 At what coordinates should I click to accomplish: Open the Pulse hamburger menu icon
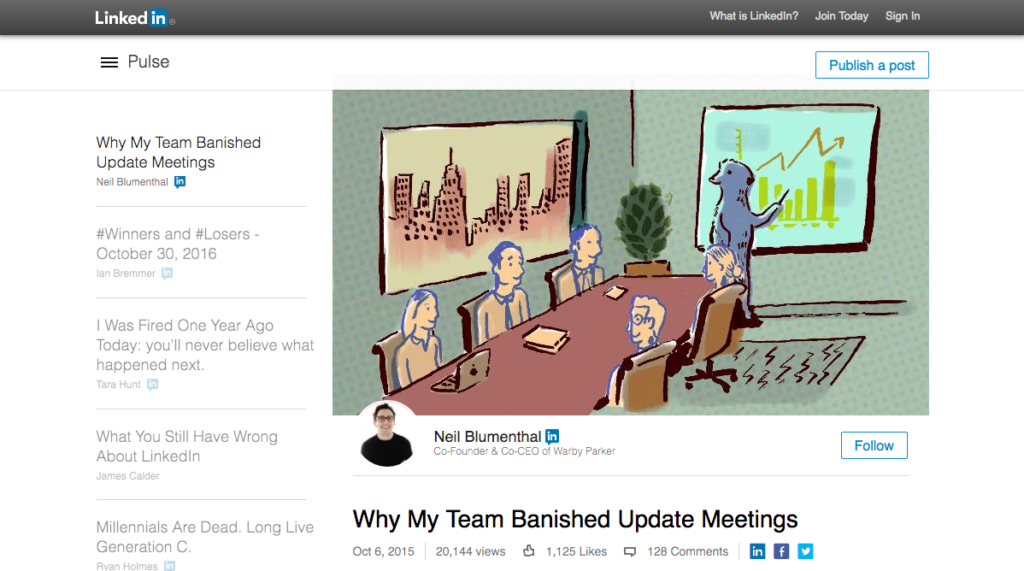(109, 62)
